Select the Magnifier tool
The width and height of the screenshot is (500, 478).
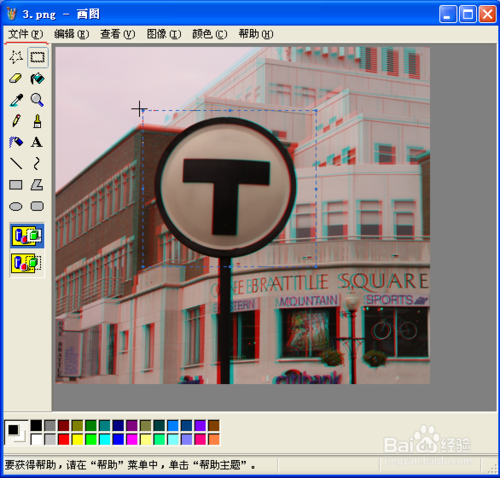point(37,100)
